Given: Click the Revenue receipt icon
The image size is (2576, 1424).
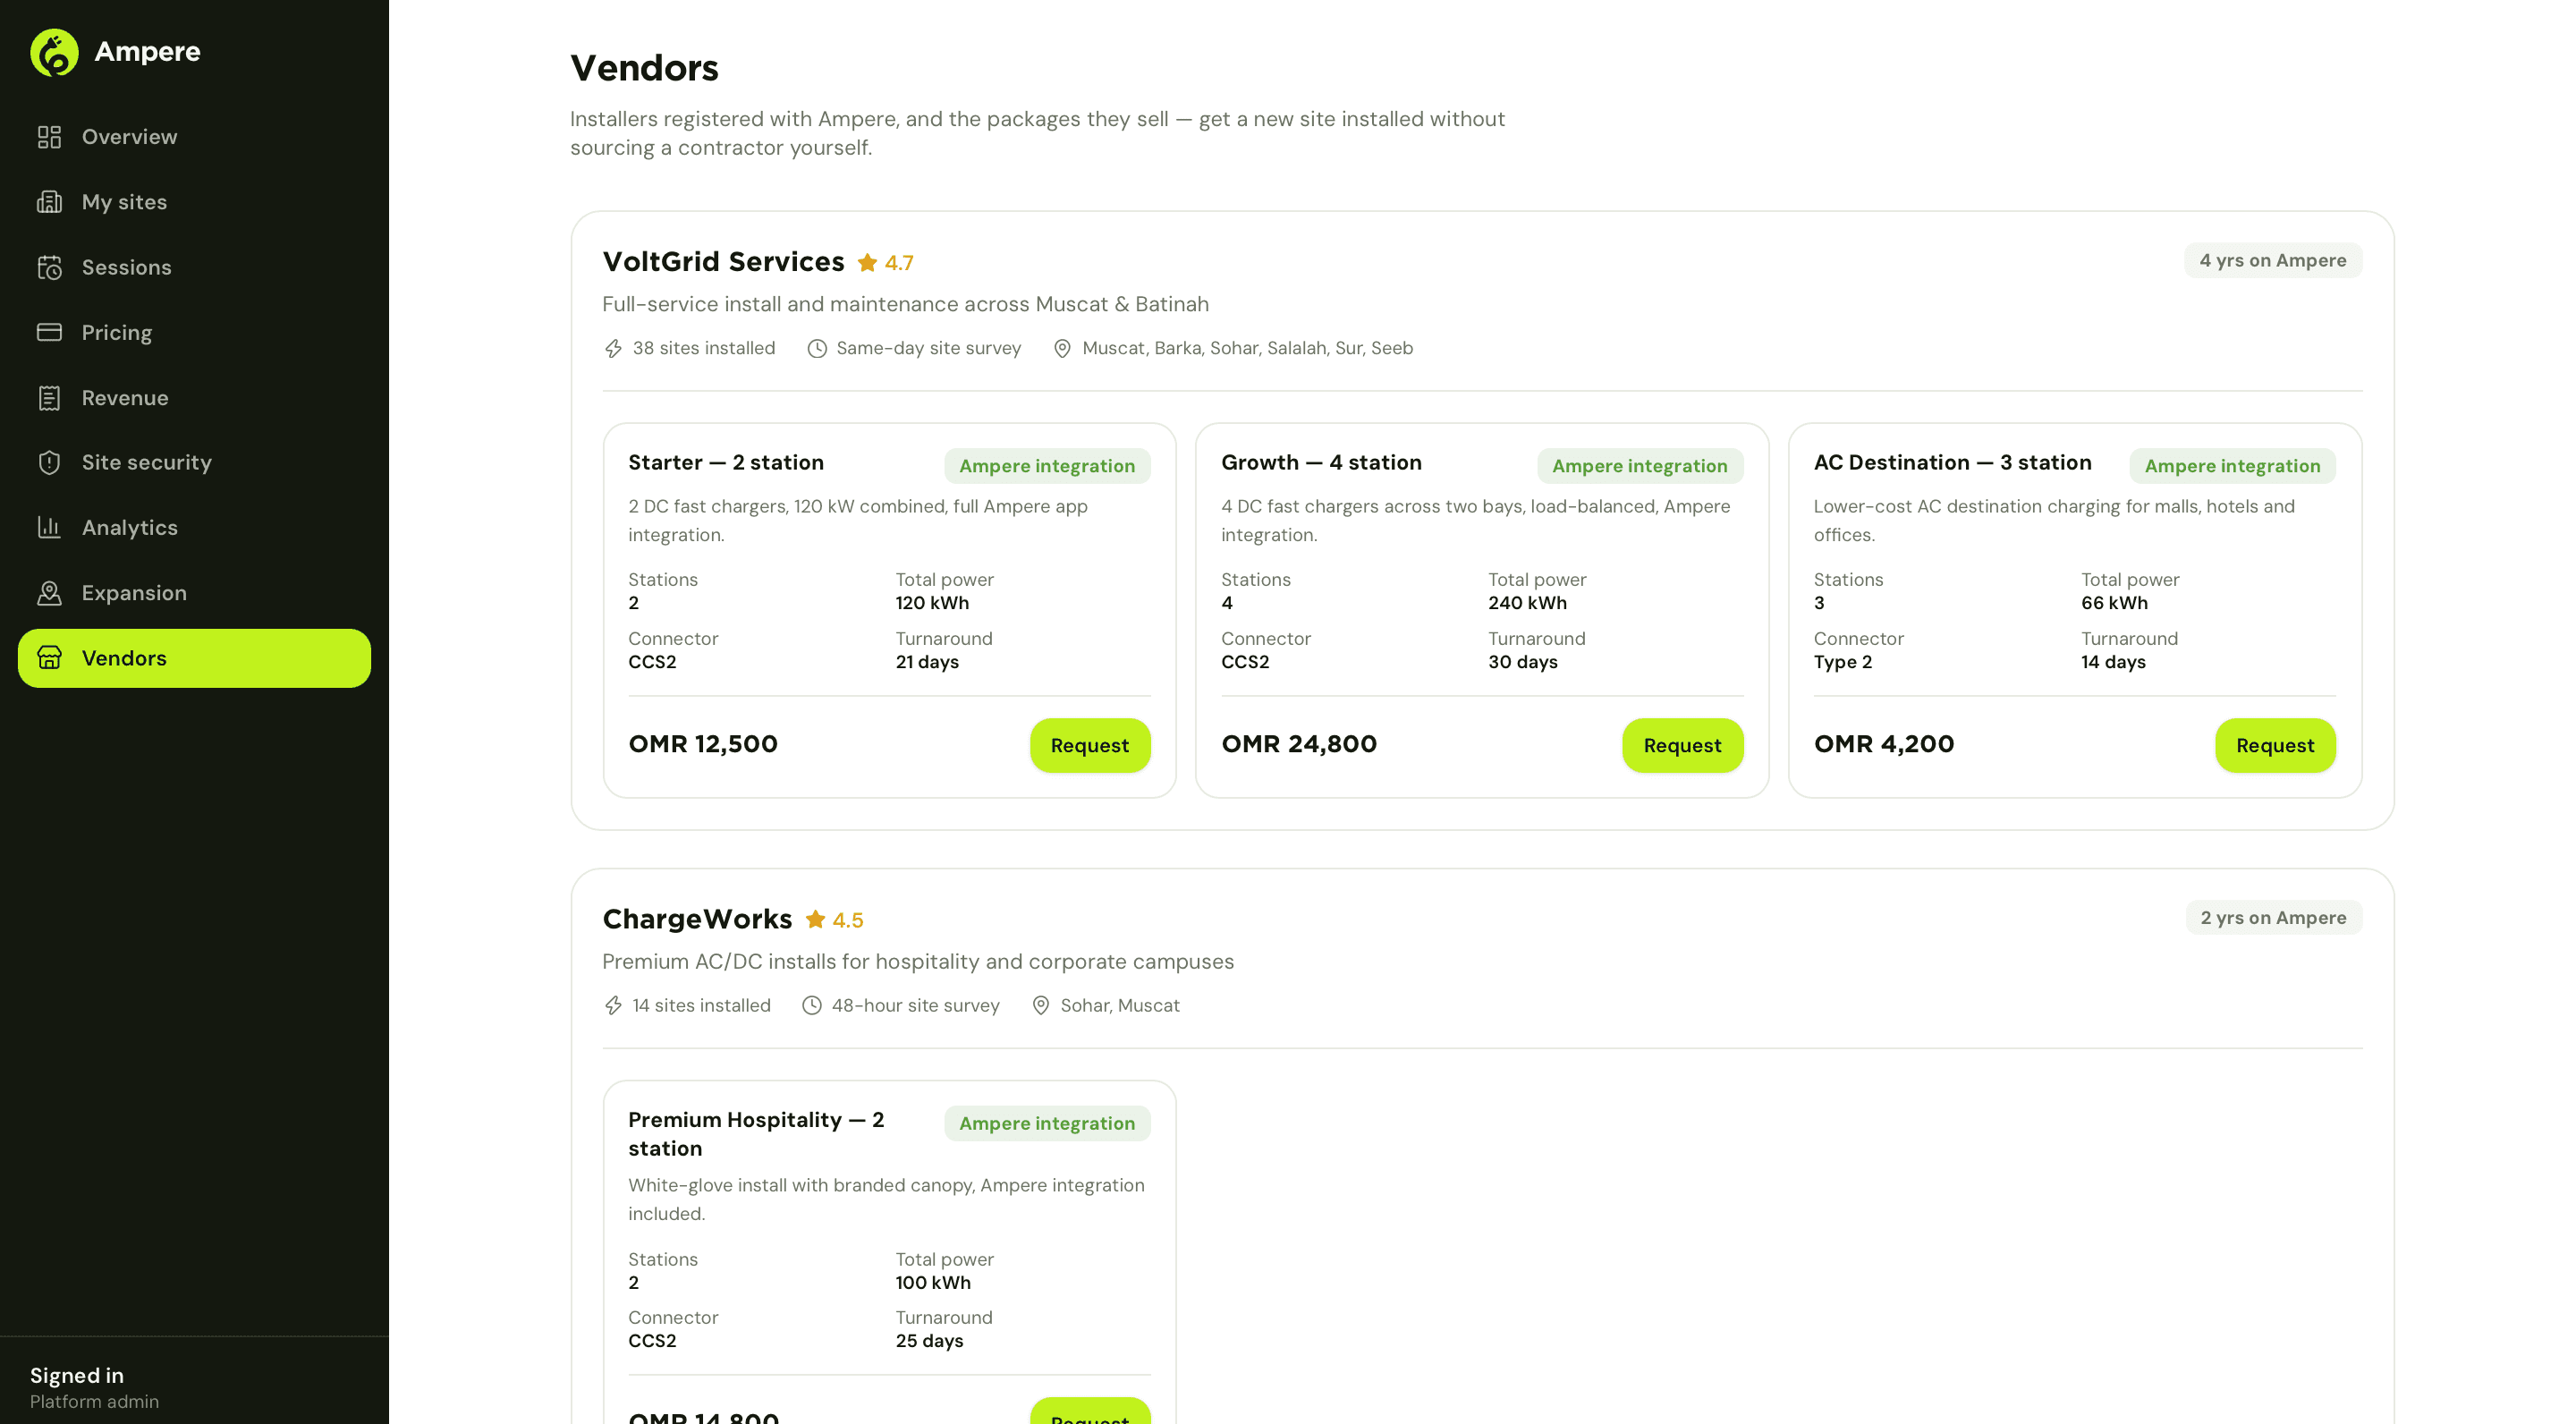Looking at the screenshot, I should coord(49,398).
